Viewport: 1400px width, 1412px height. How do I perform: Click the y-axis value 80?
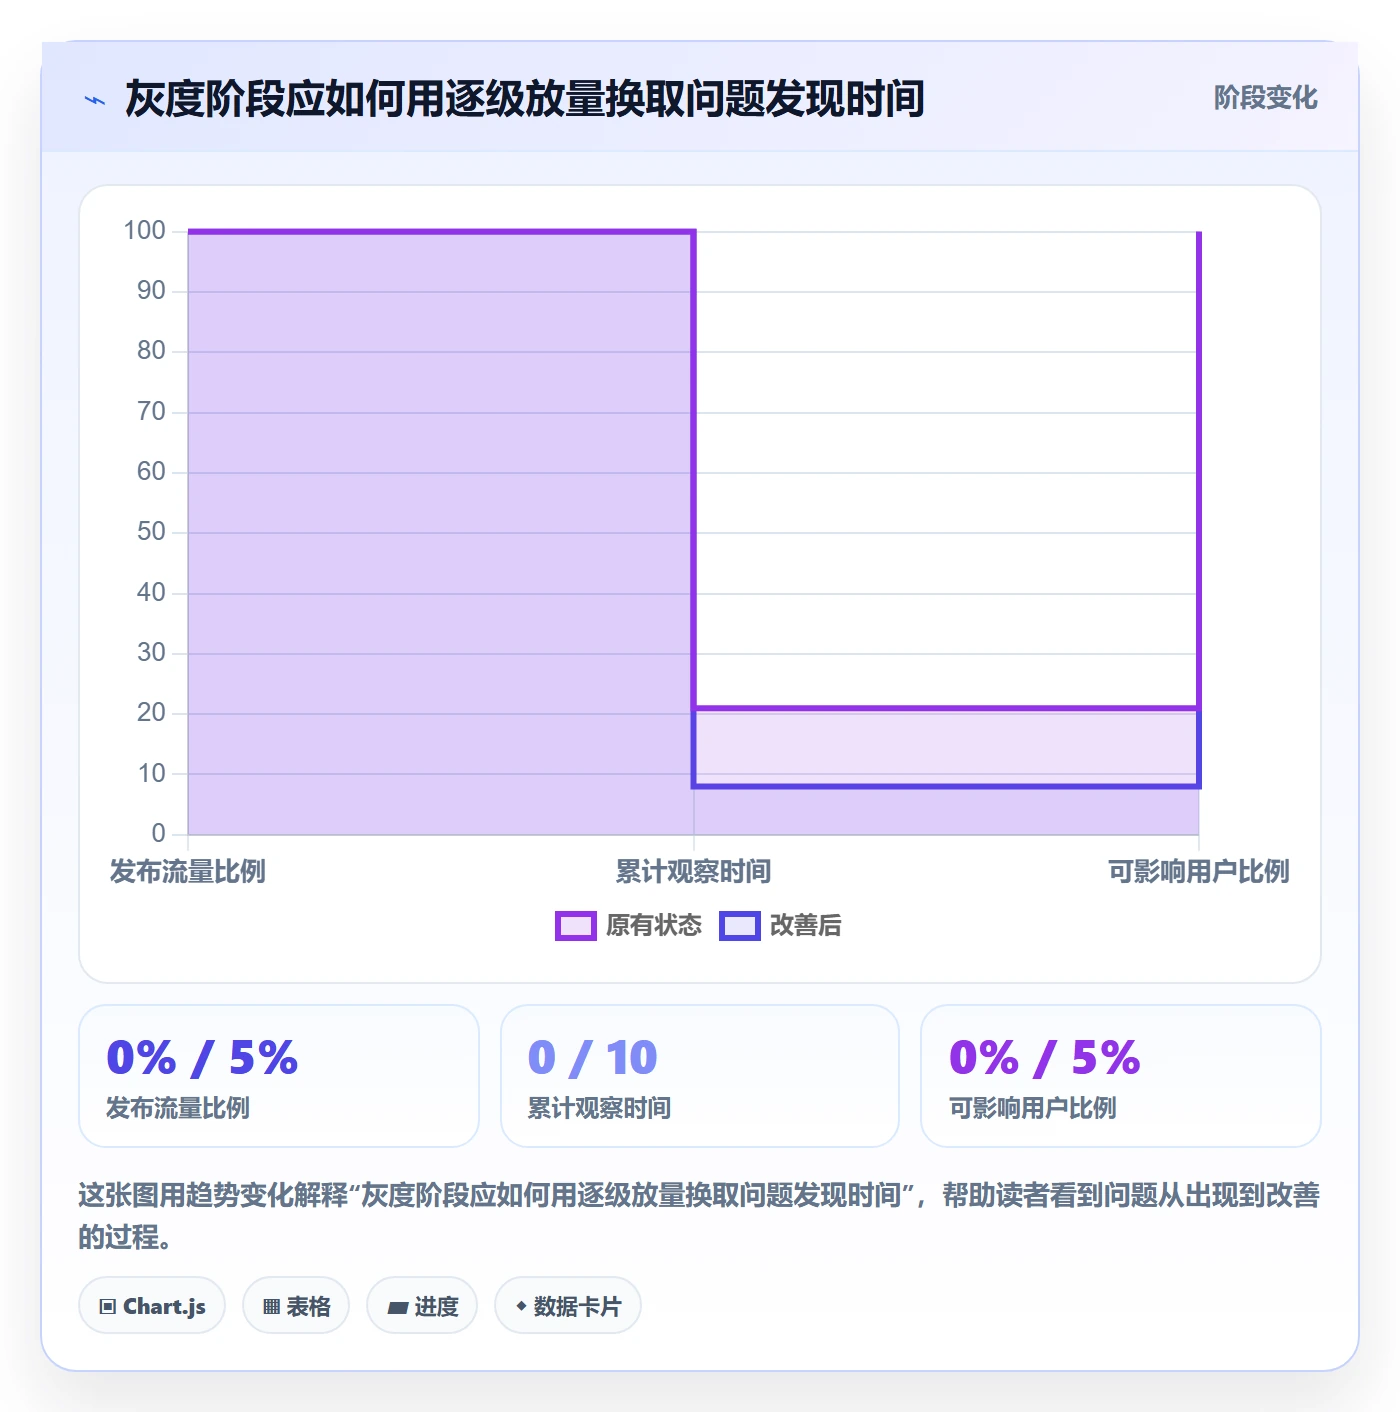(151, 351)
